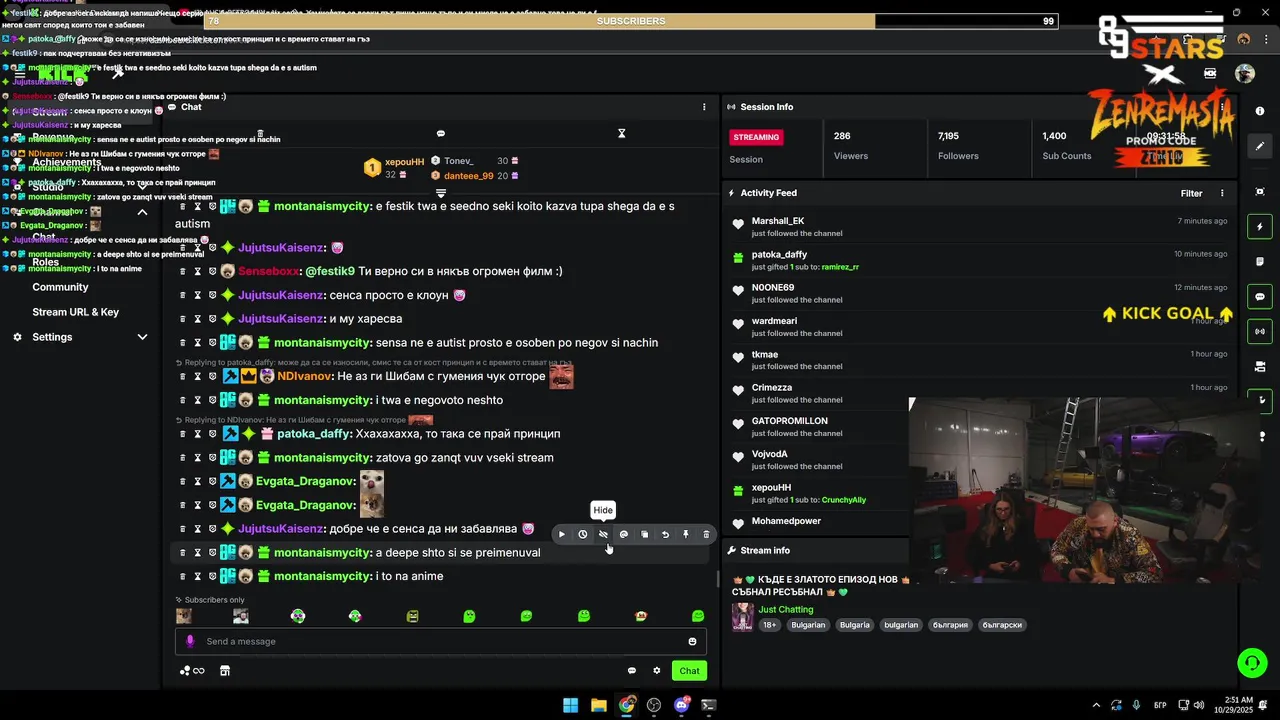
Task: Open the shop icon below message box
Action: 225,671
